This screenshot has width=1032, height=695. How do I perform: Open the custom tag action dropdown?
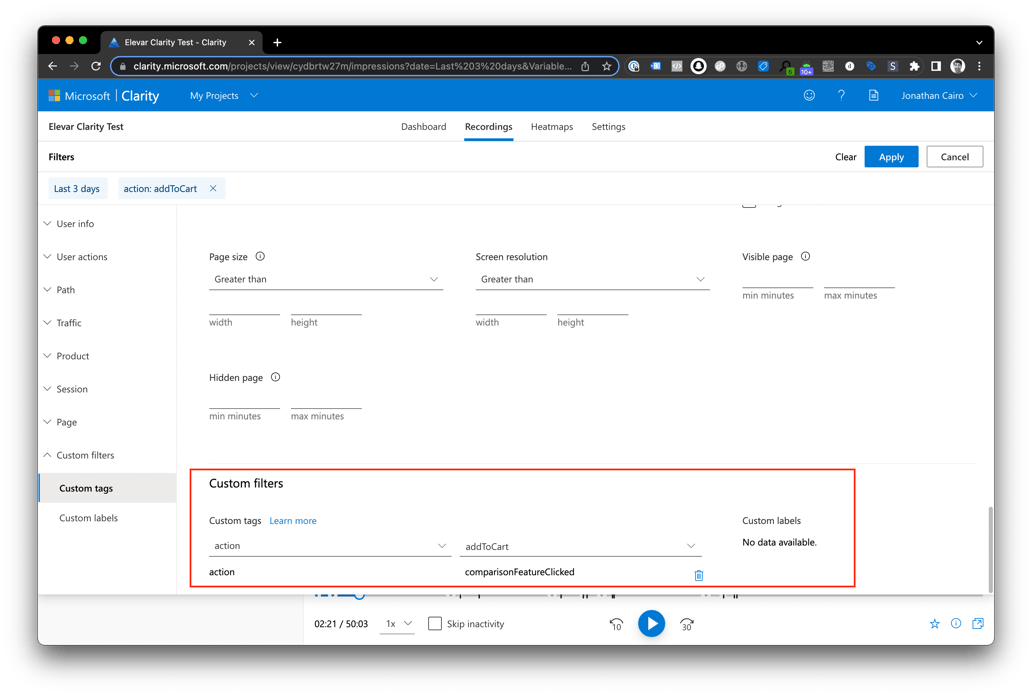pyautogui.click(x=328, y=546)
